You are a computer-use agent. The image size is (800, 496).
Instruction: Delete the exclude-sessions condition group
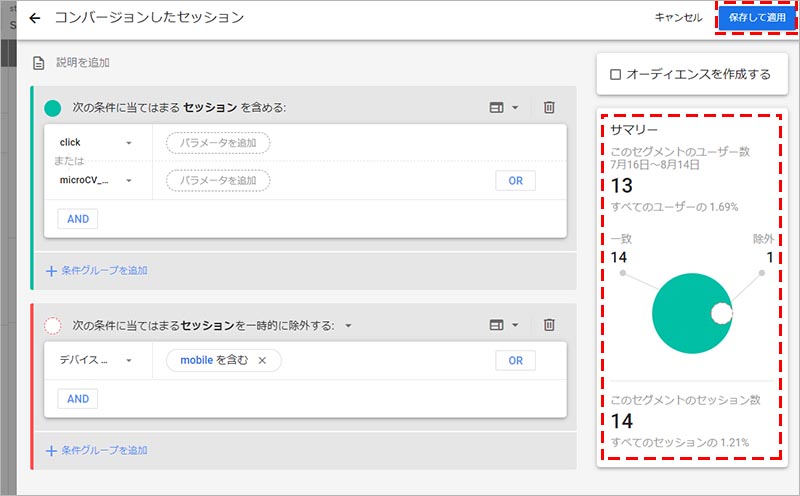549,325
